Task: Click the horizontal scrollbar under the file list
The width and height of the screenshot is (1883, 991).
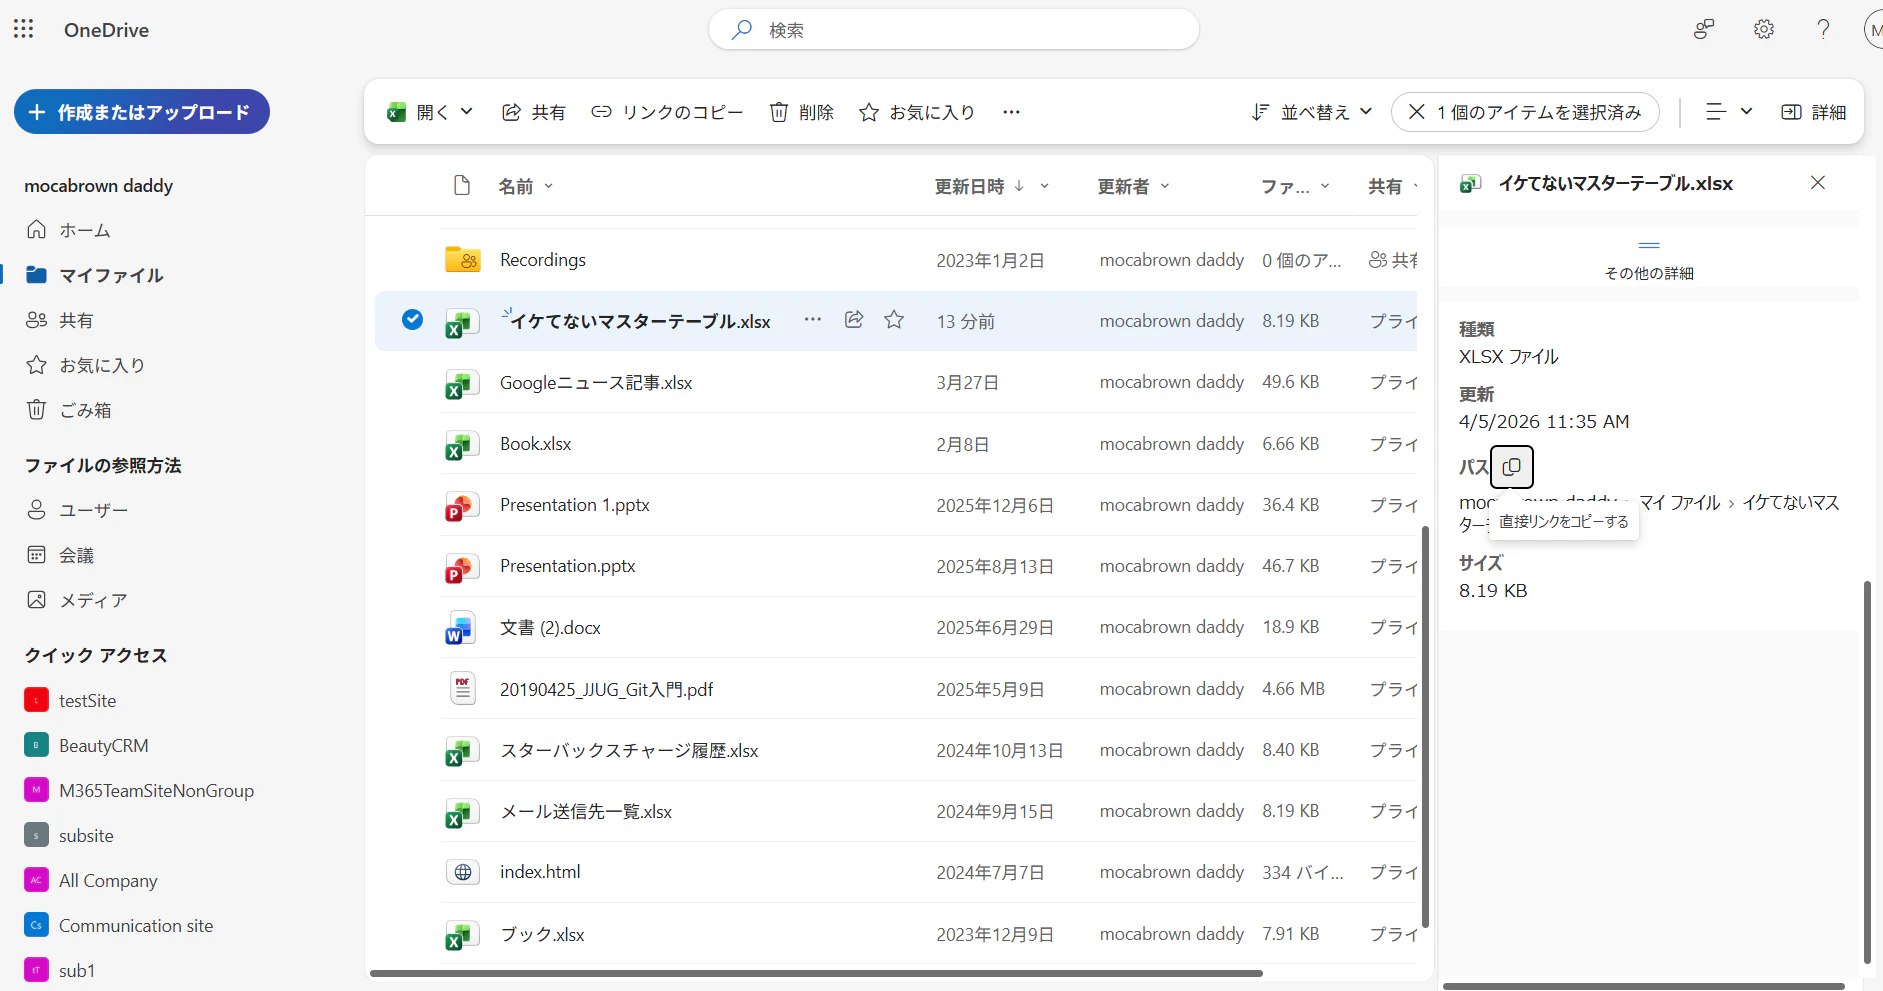Action: pyautogui.click(x=816, y=973)
